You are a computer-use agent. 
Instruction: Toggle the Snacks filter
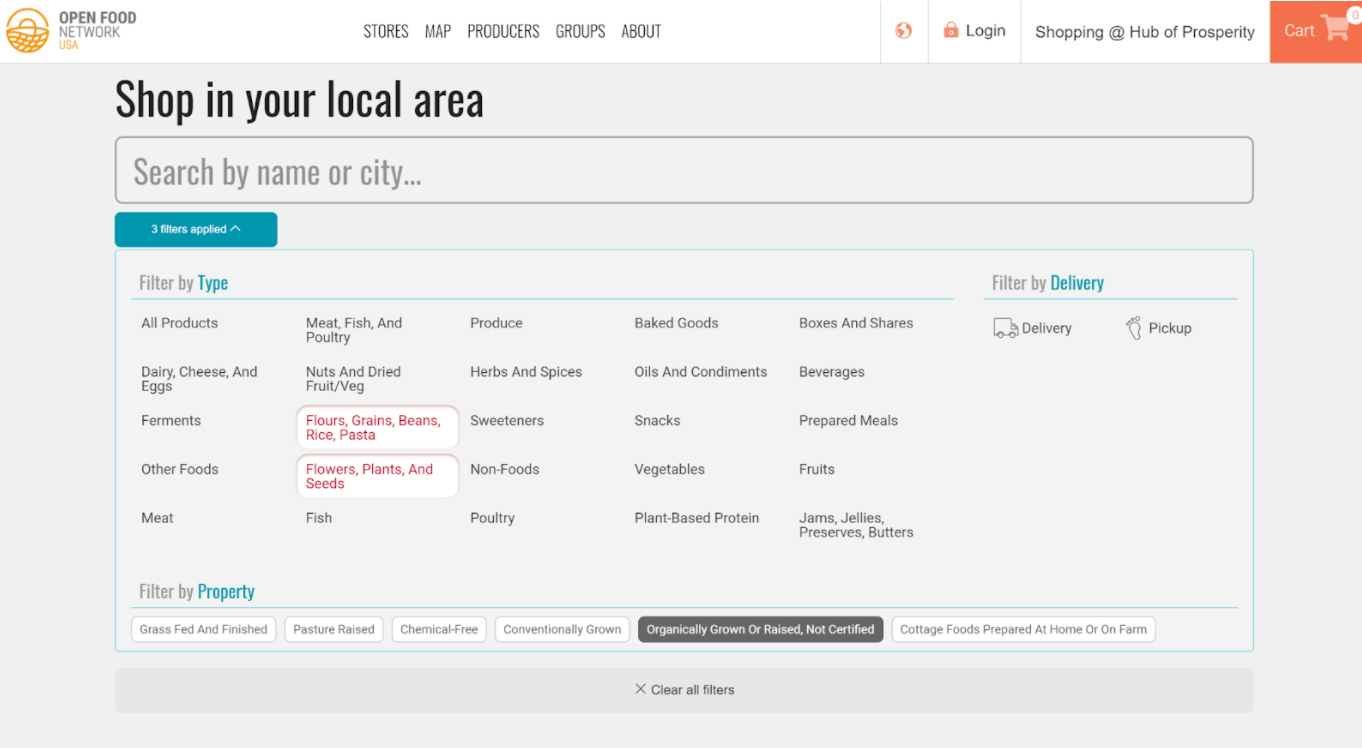pyautogui.click(x=657, y=421)
